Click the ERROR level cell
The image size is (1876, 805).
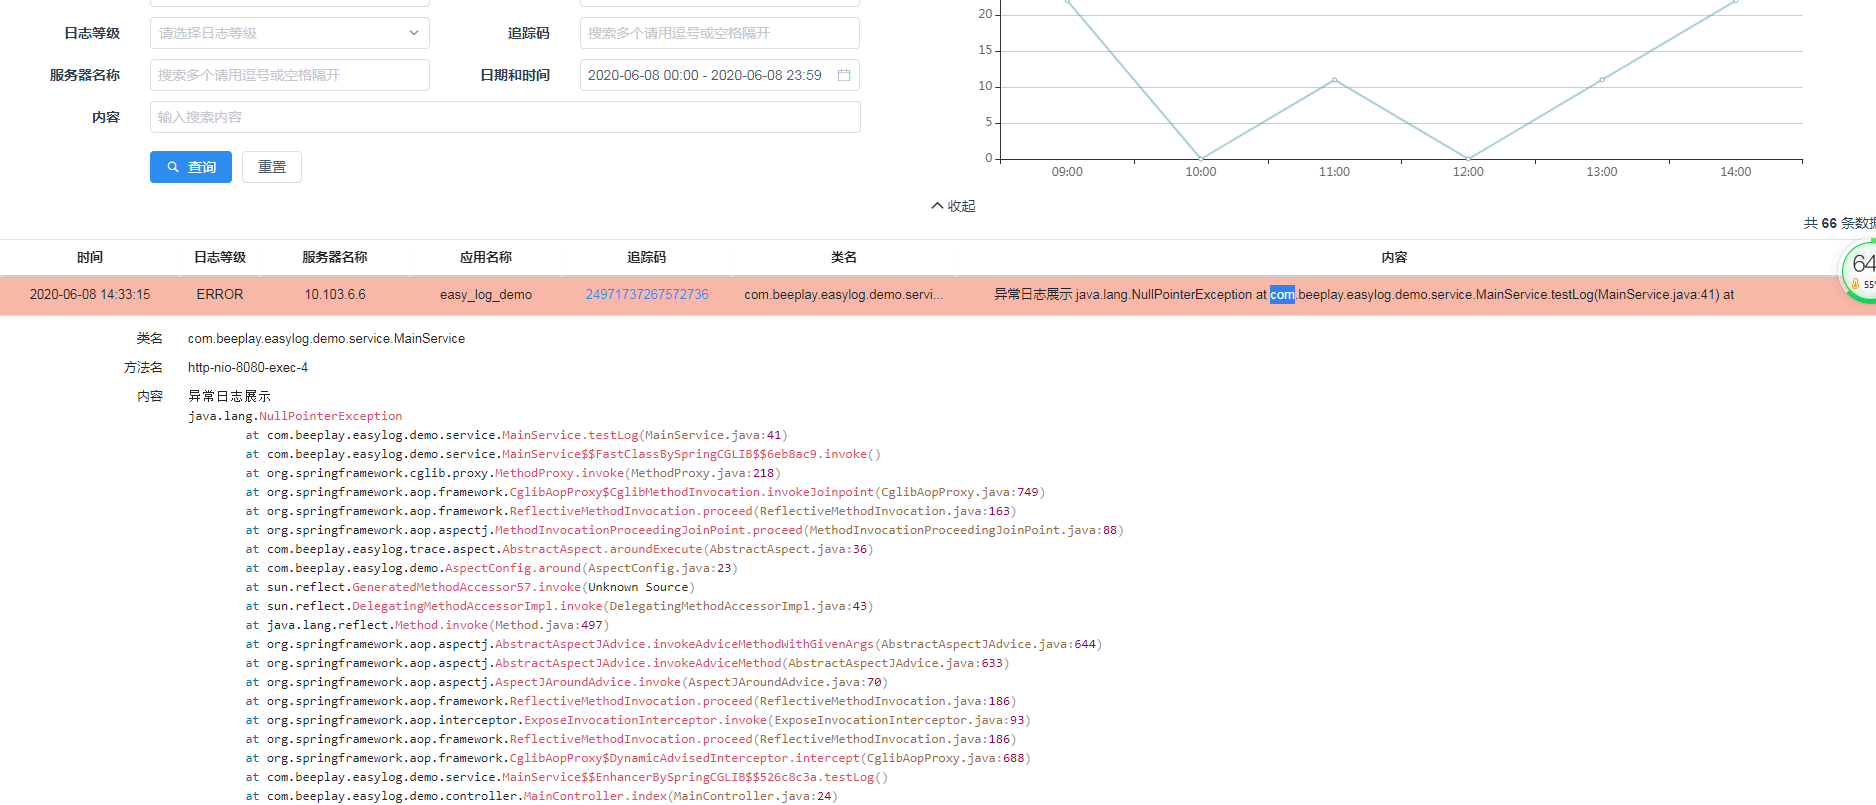pyautogui.click(x=220, y=294)
